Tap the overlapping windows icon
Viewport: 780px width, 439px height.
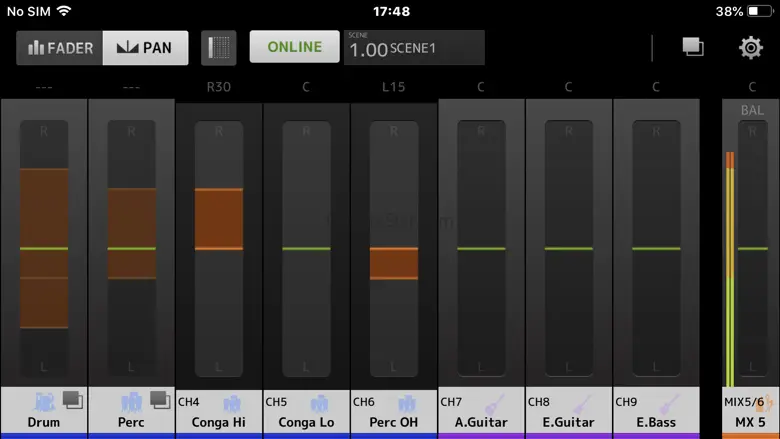click(693, 47)
